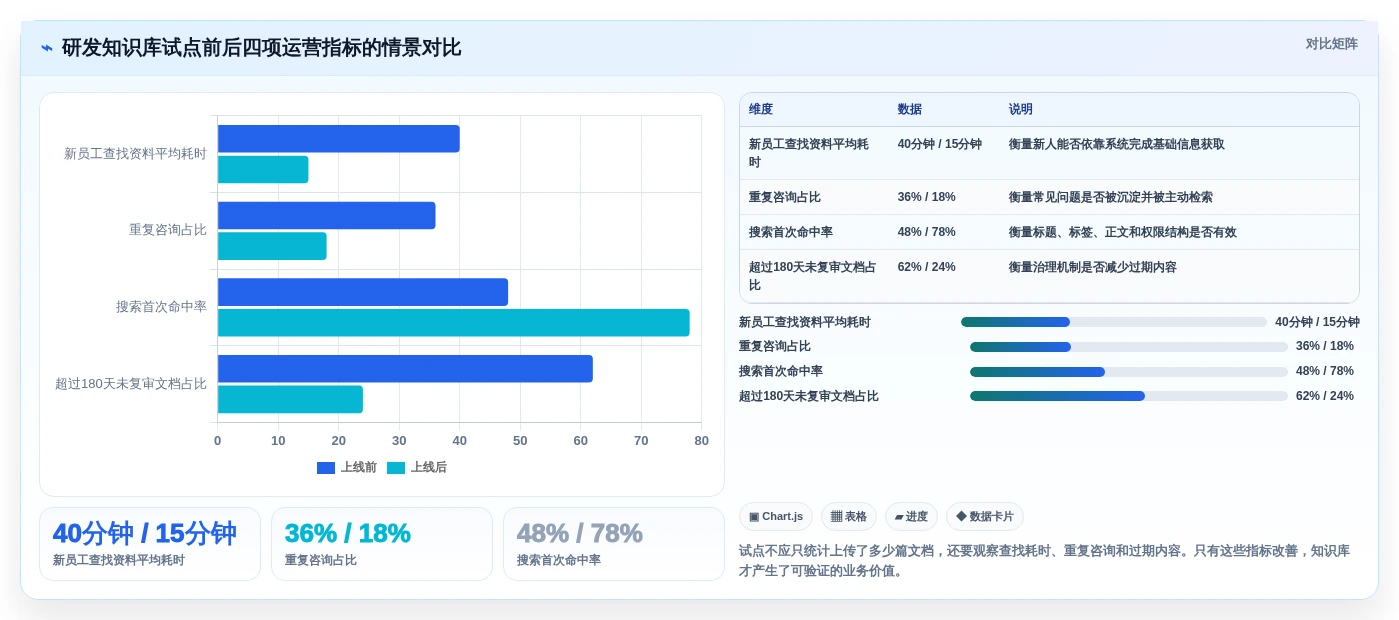Click table row name 搜索首次命中率
Screen dimensions: 1399x620
click(791, 232)
